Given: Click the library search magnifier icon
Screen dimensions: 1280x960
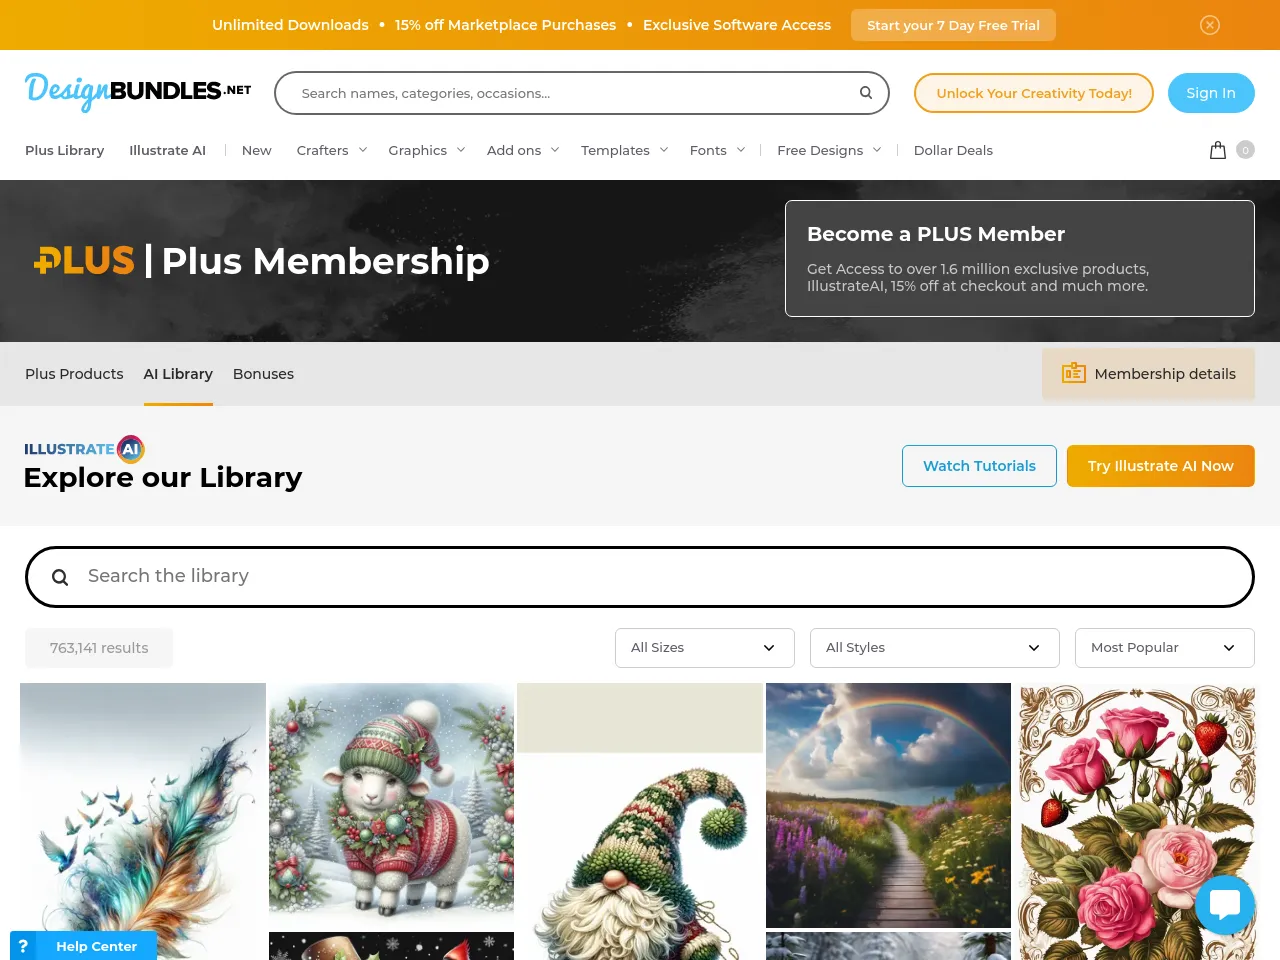Looking at the screenshot, I should pyautogui.click(x=60, y=577).
